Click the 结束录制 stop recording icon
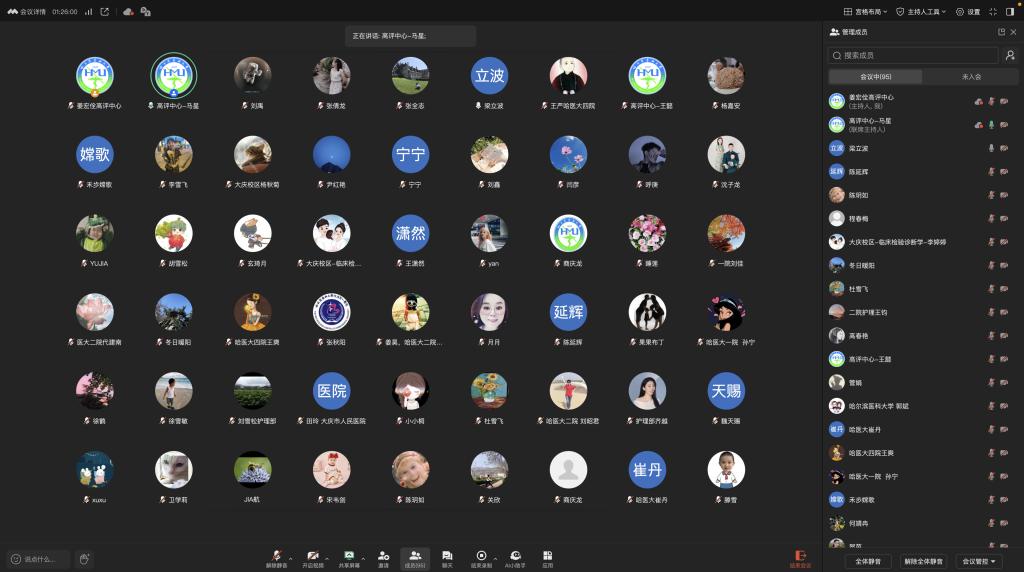1024x572 pixels. (x=481, y=555)
